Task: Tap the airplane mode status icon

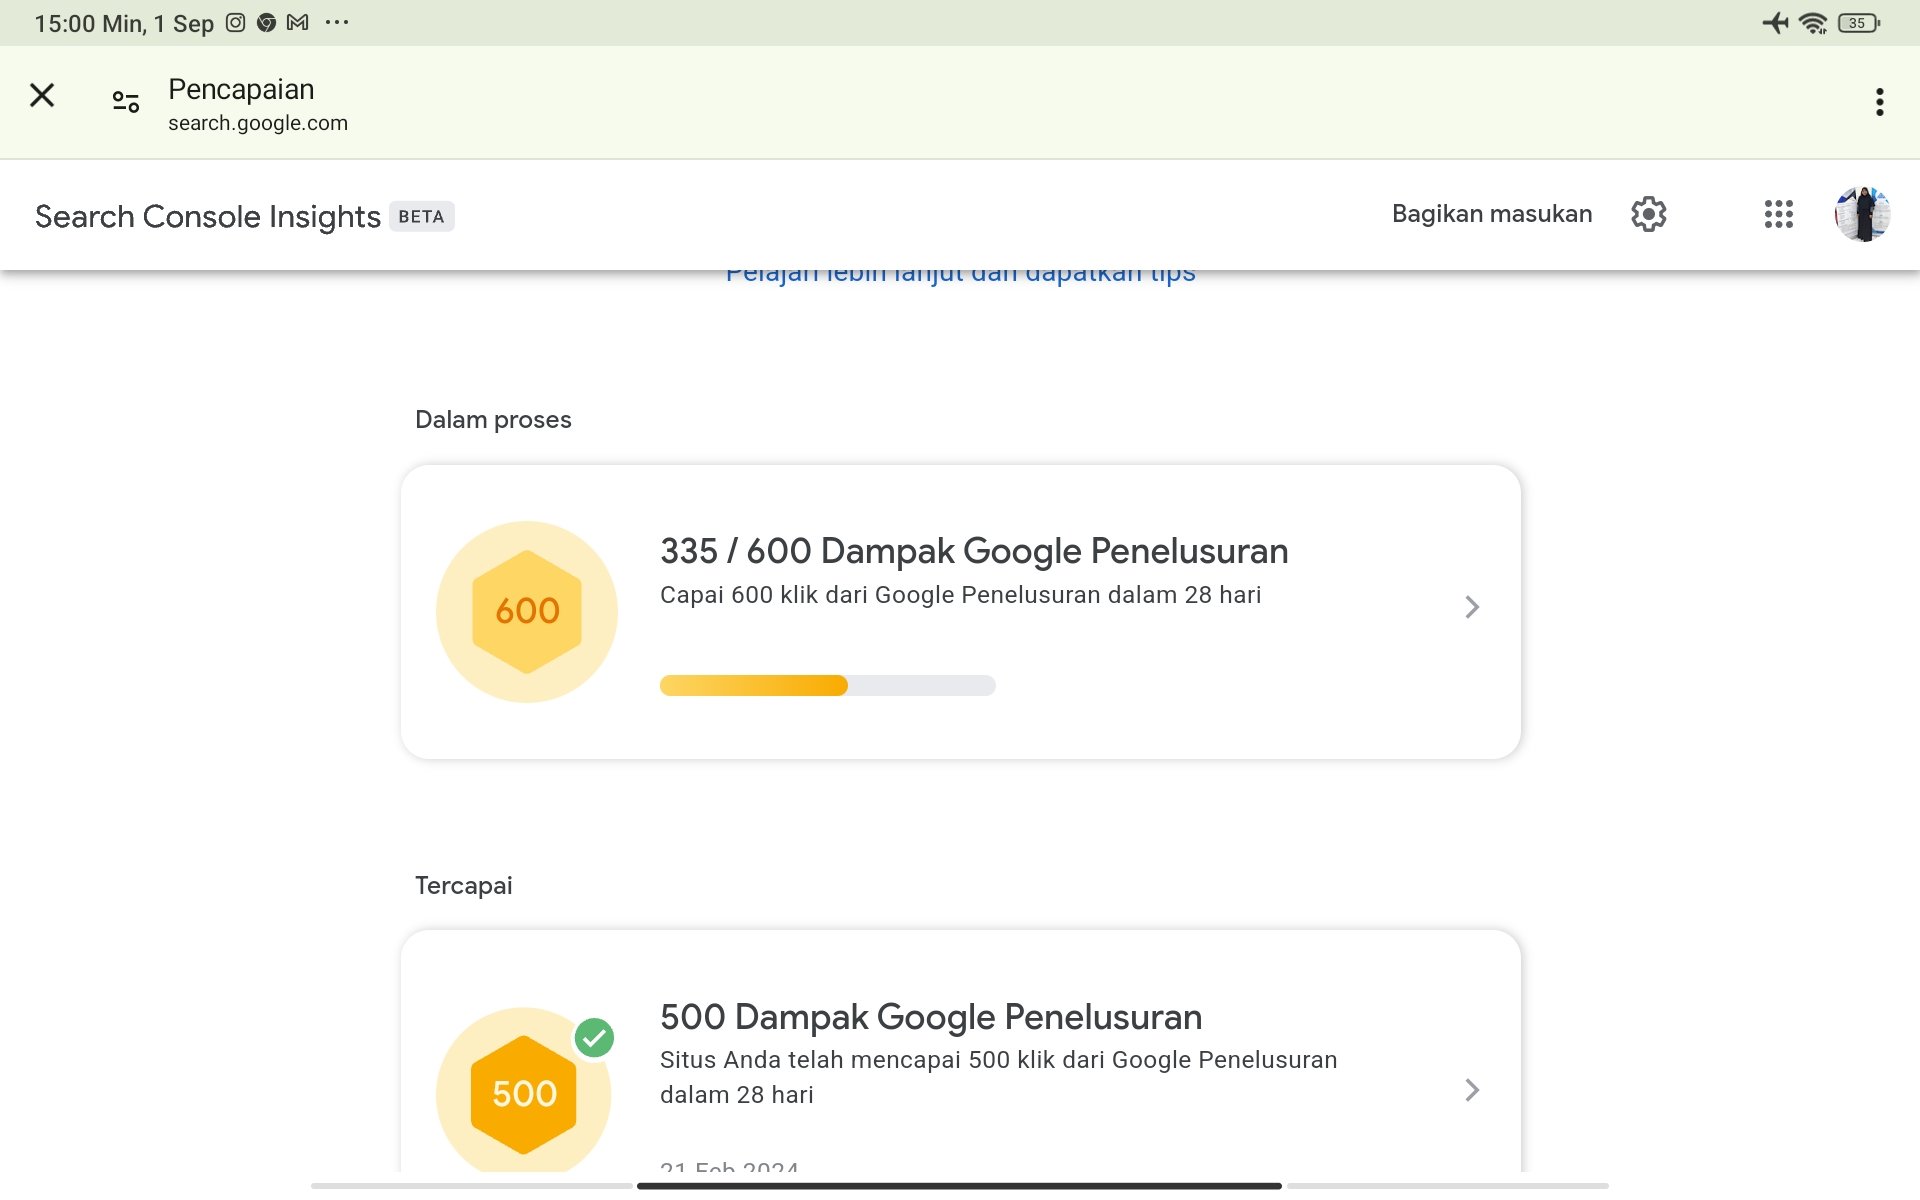Action: click(x=1776, y=23)
